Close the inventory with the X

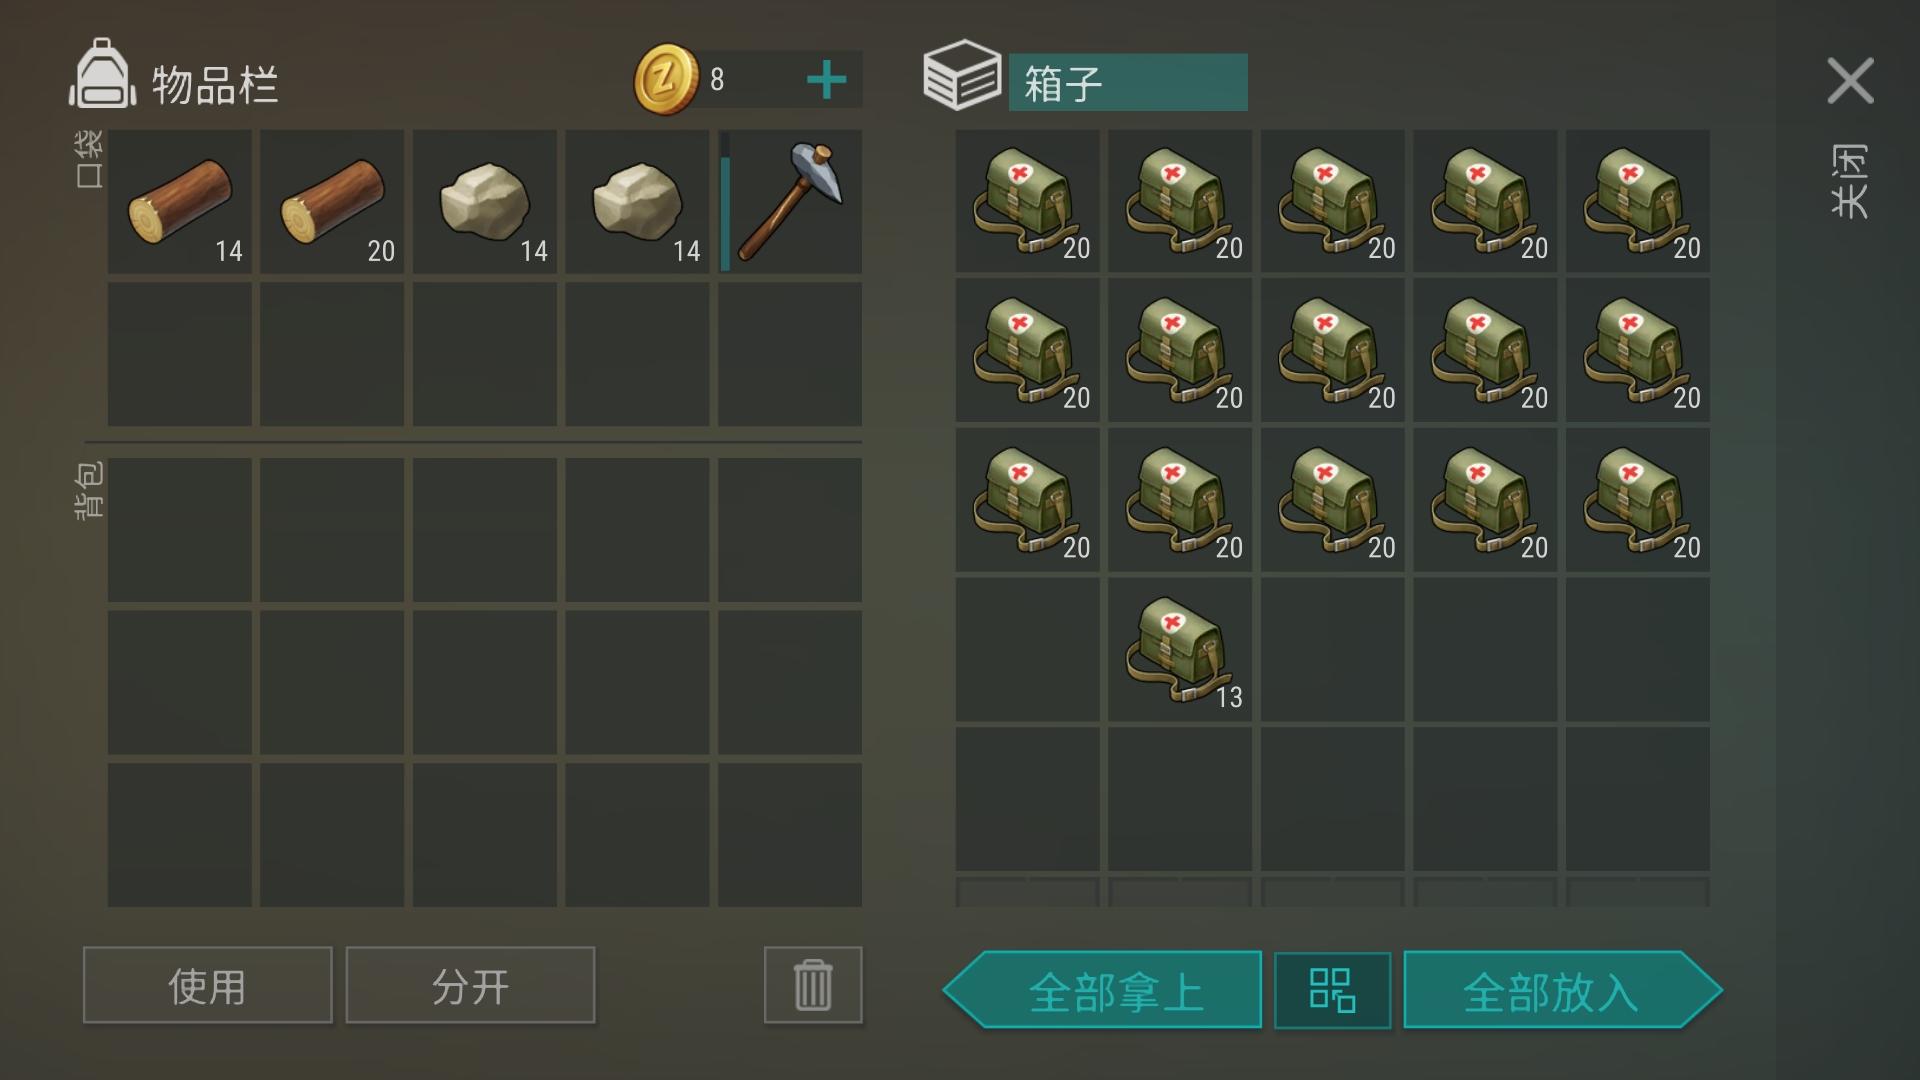click(1850, 80)
